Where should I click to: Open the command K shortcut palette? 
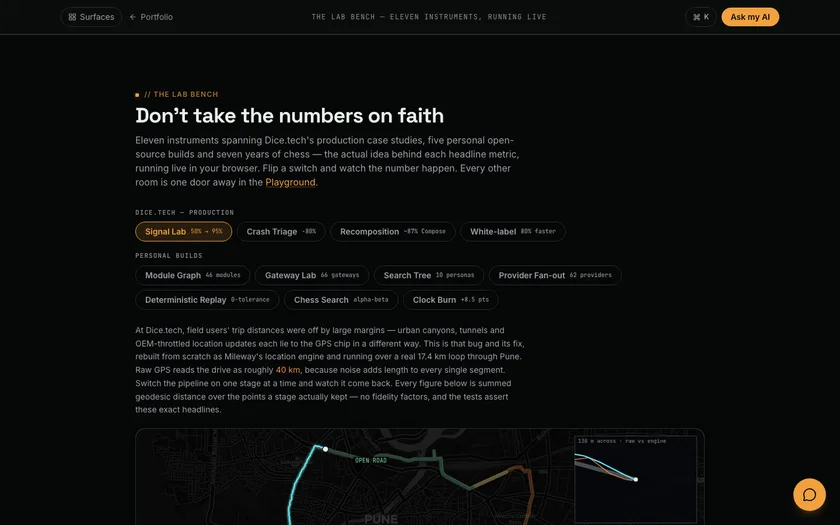click(x=701, y=17)
